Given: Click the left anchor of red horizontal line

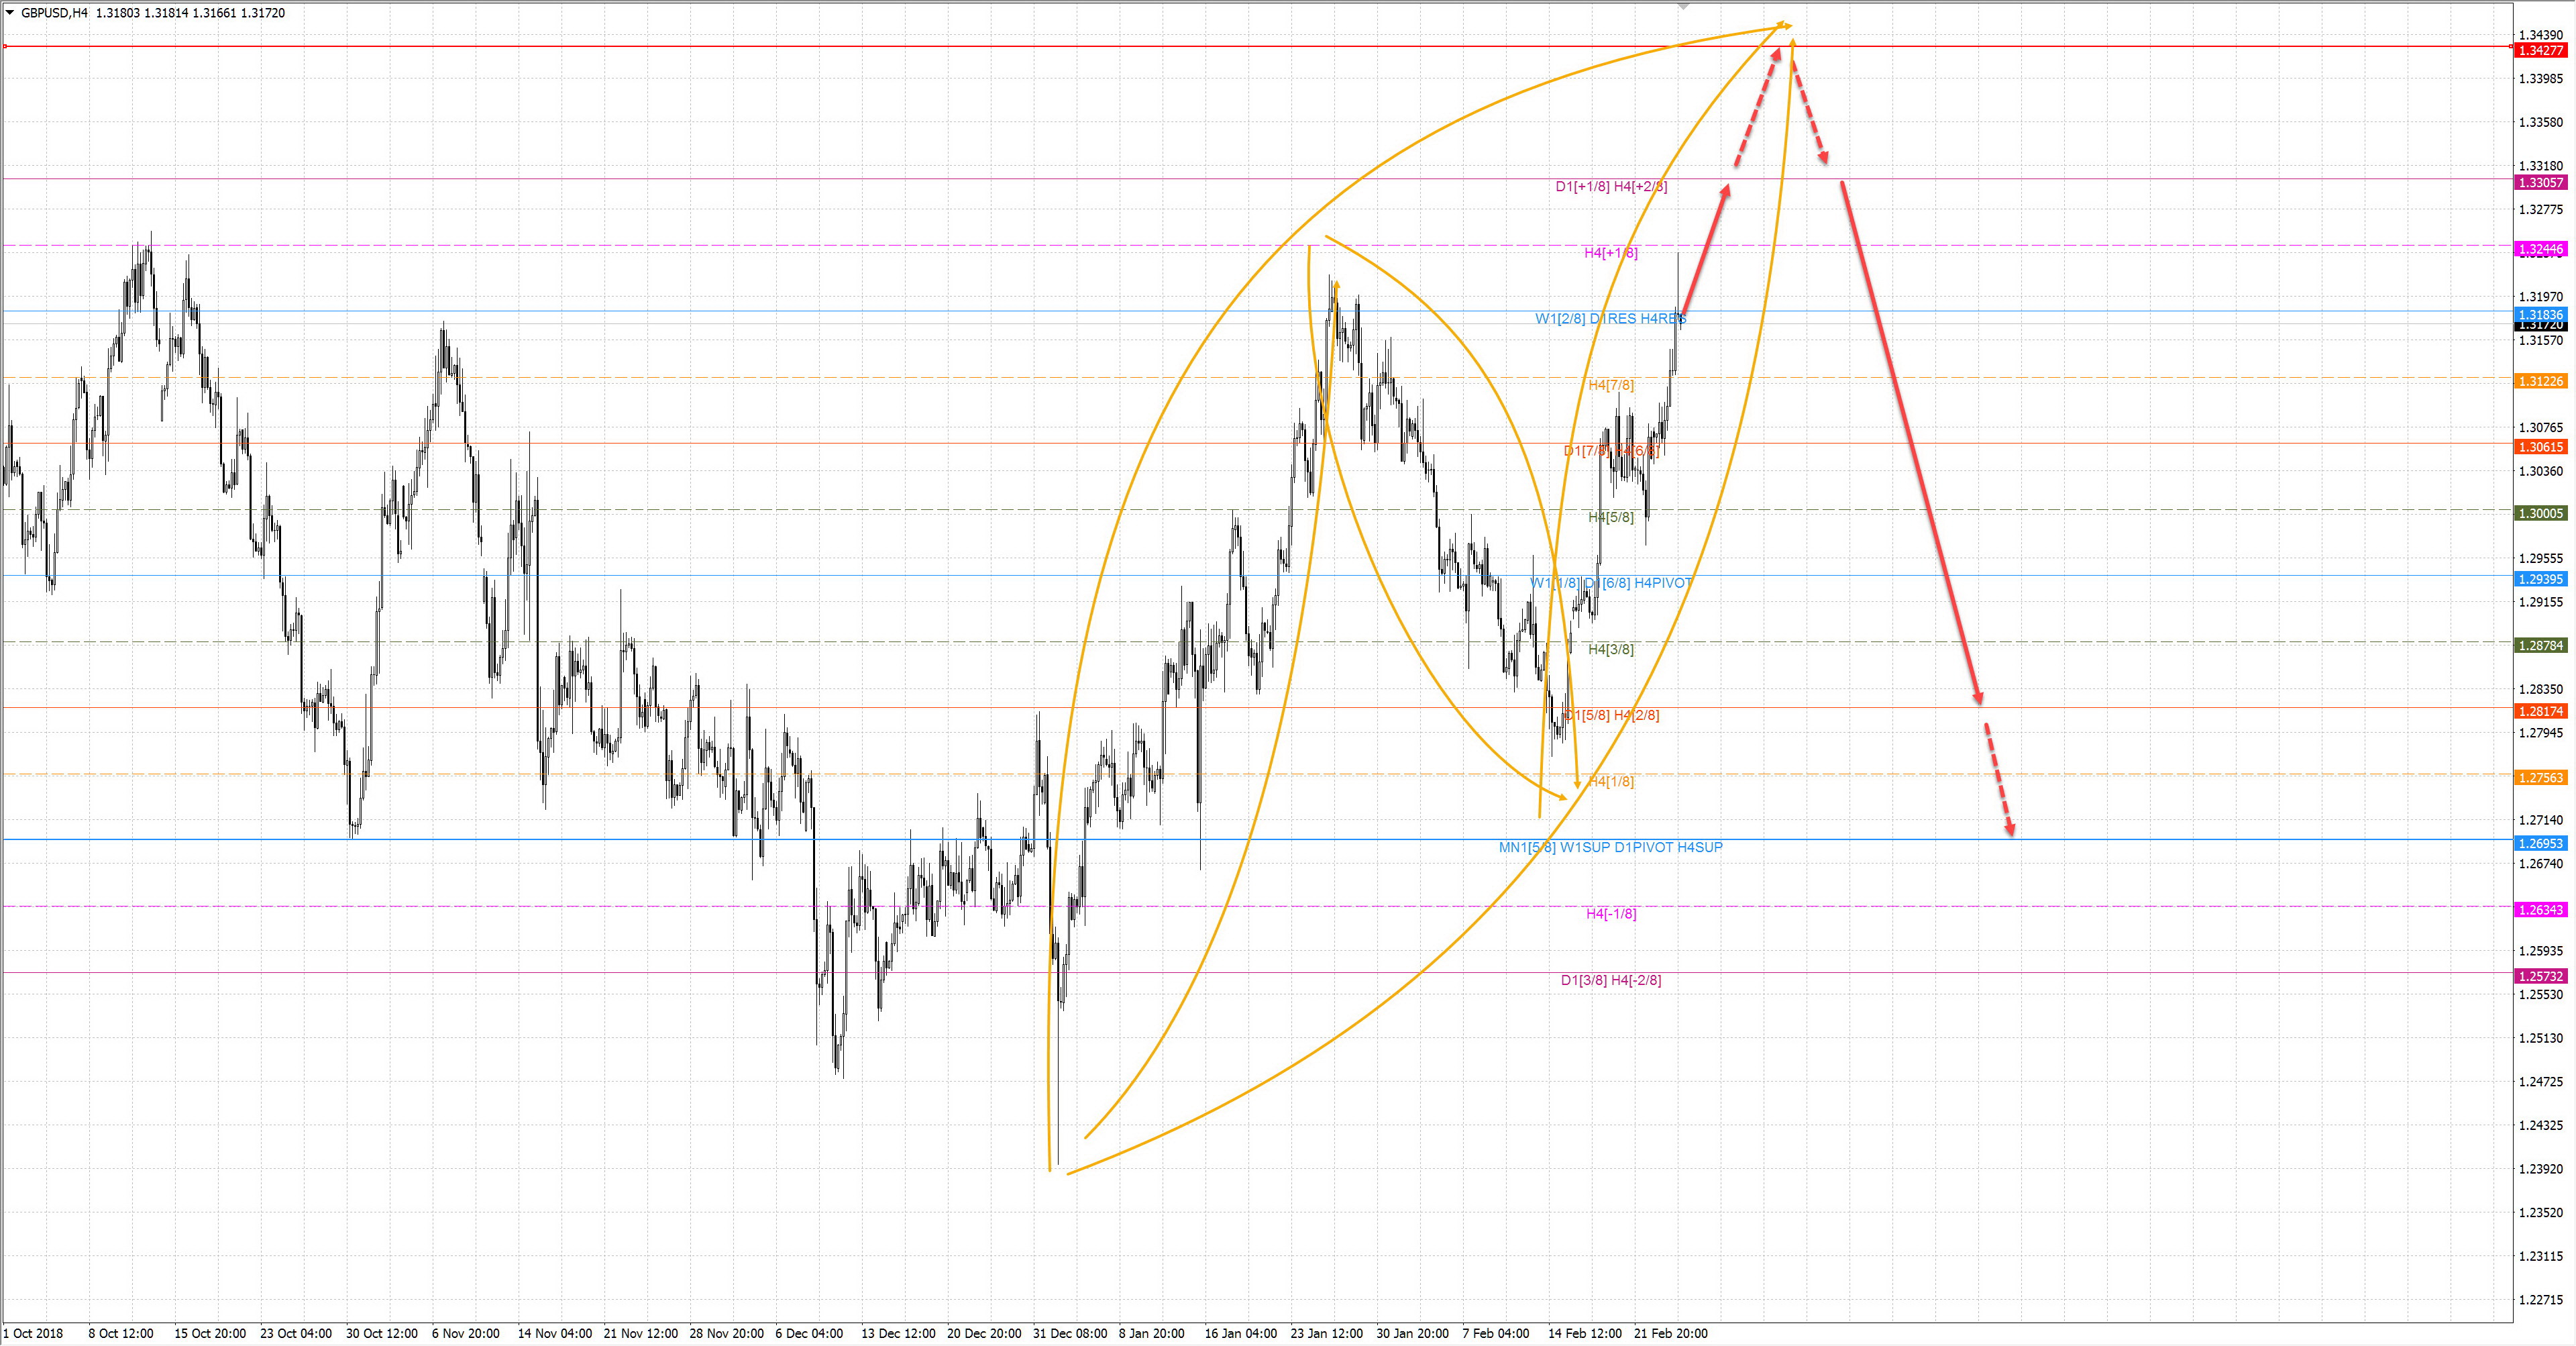Looking at the screenshot, I should point(5,46).
